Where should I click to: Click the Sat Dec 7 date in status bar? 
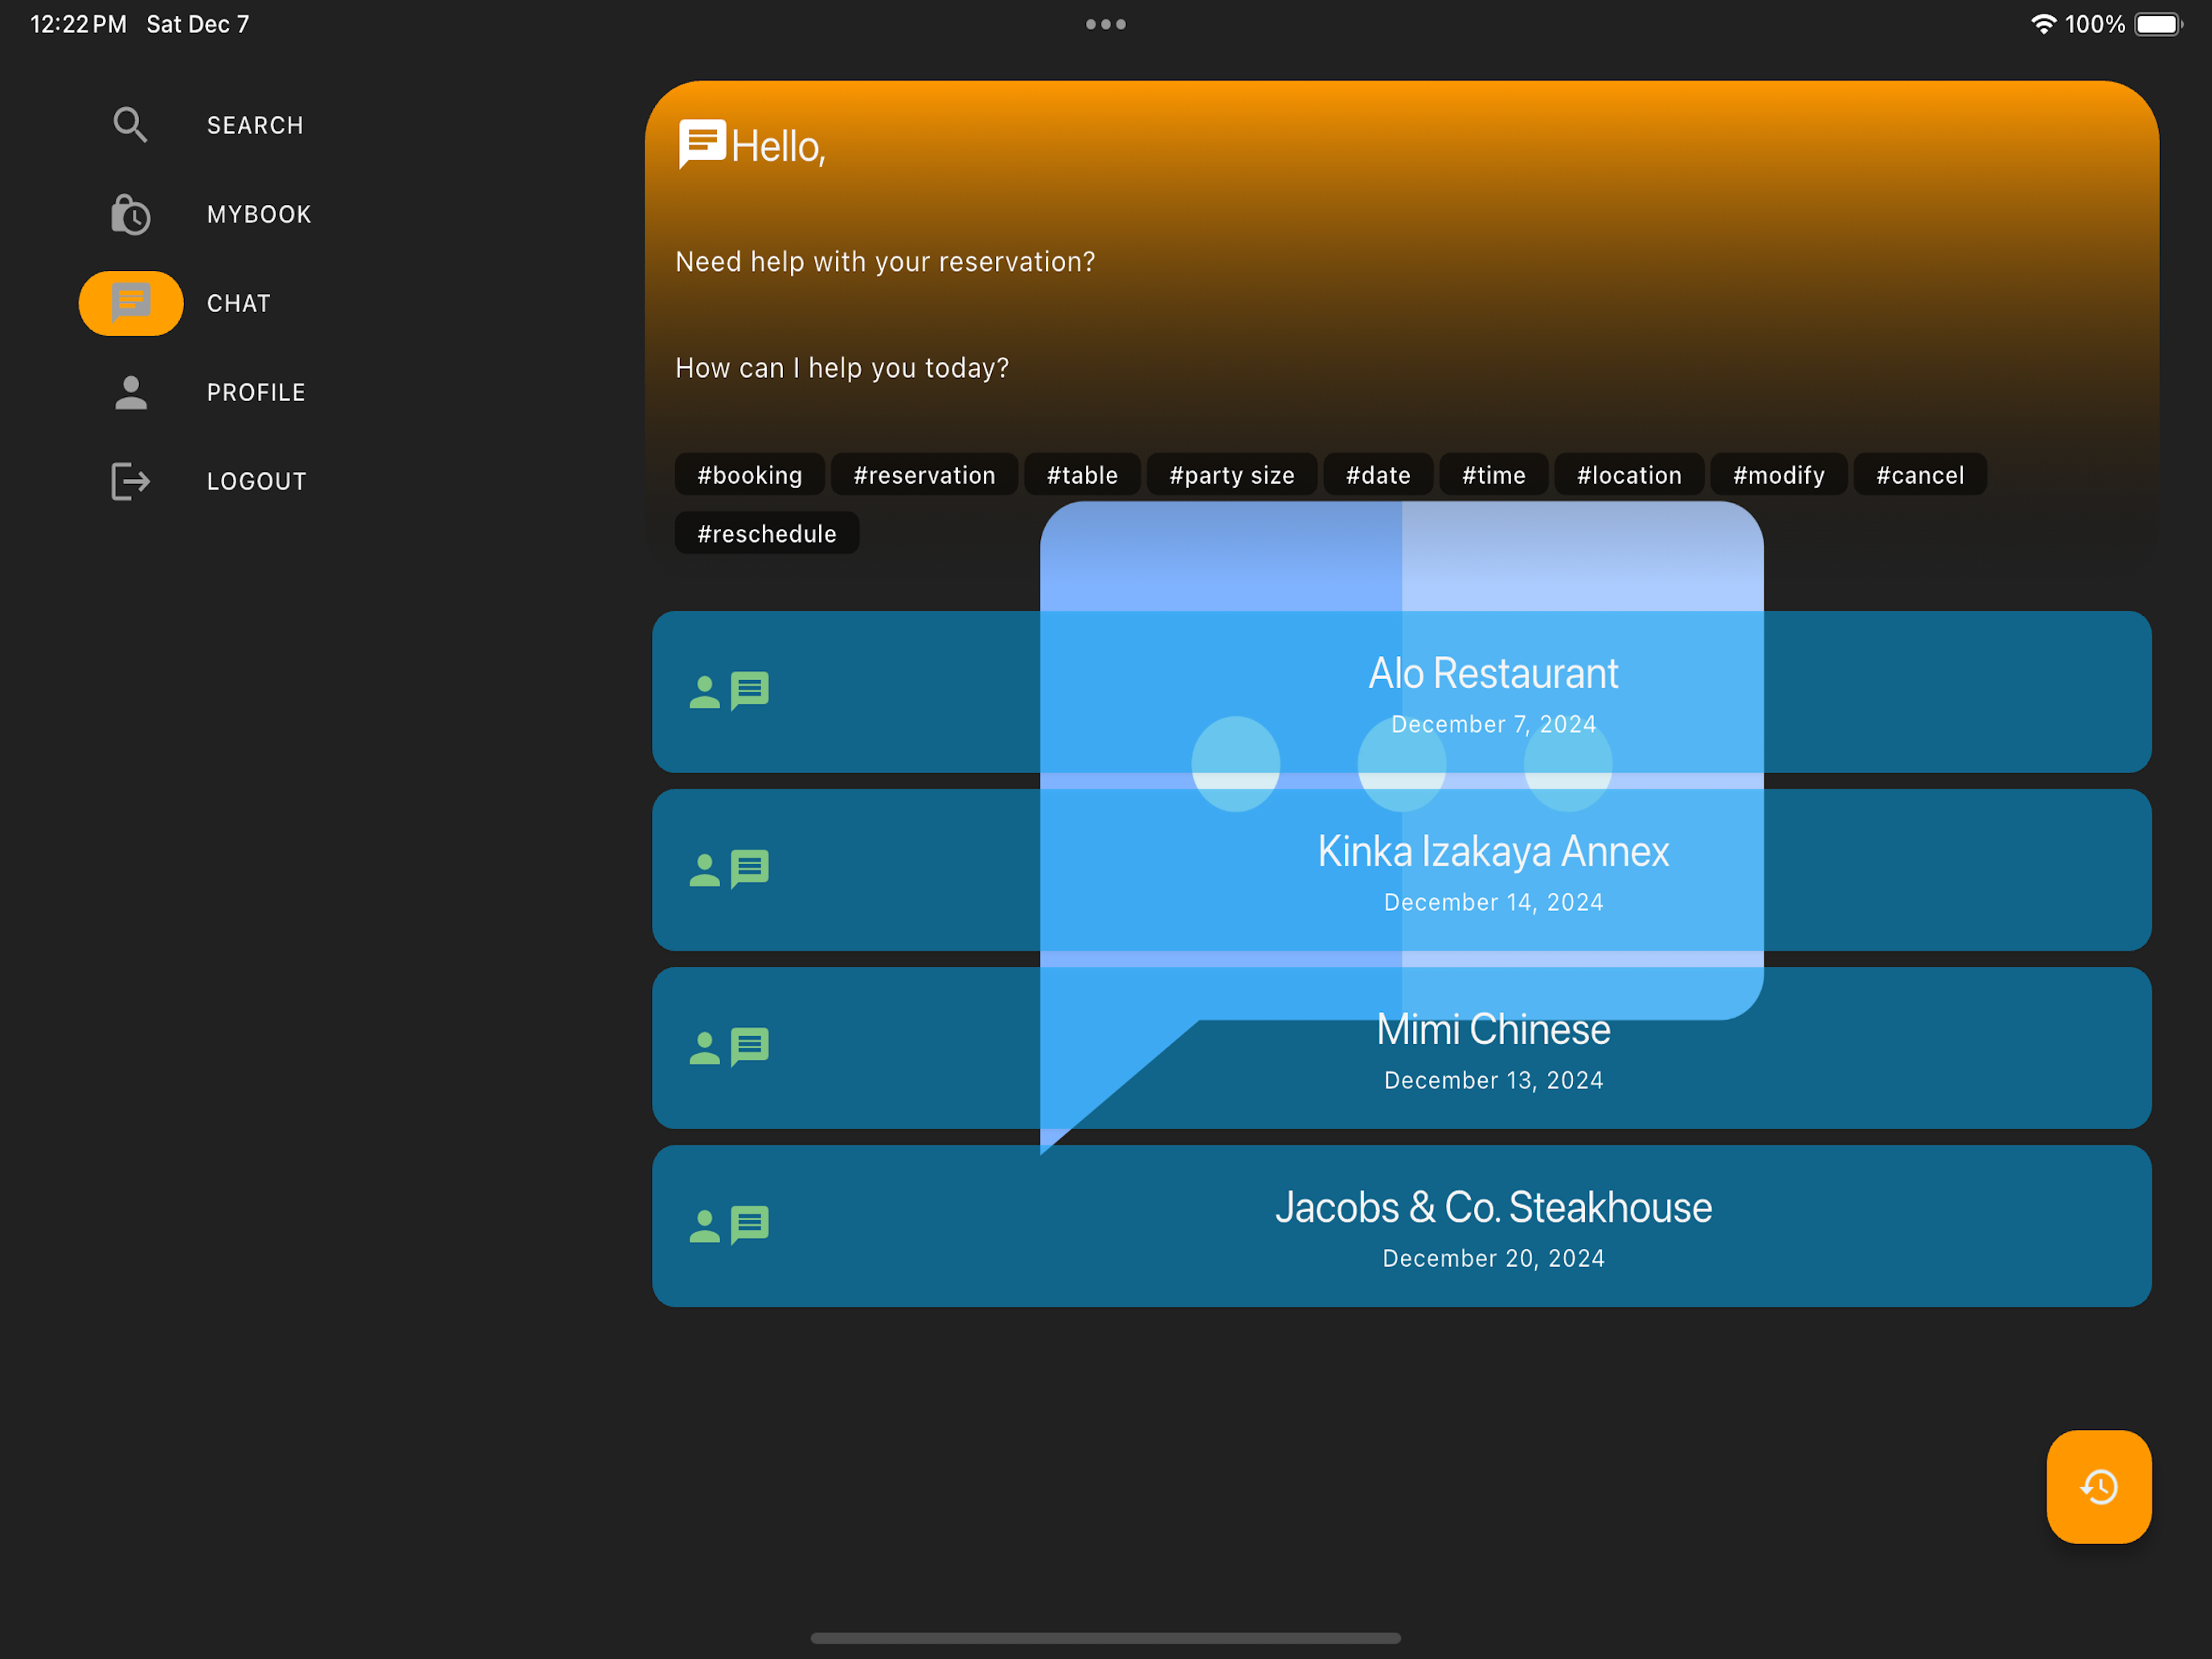198,24
